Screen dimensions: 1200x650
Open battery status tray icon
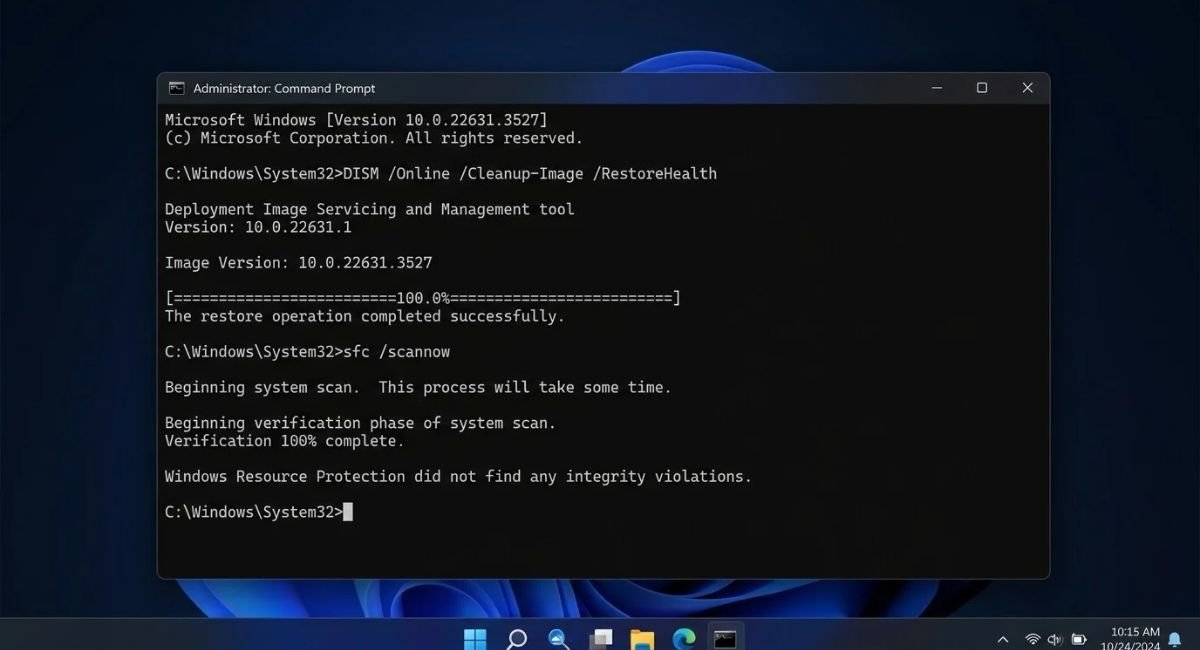1079,639
